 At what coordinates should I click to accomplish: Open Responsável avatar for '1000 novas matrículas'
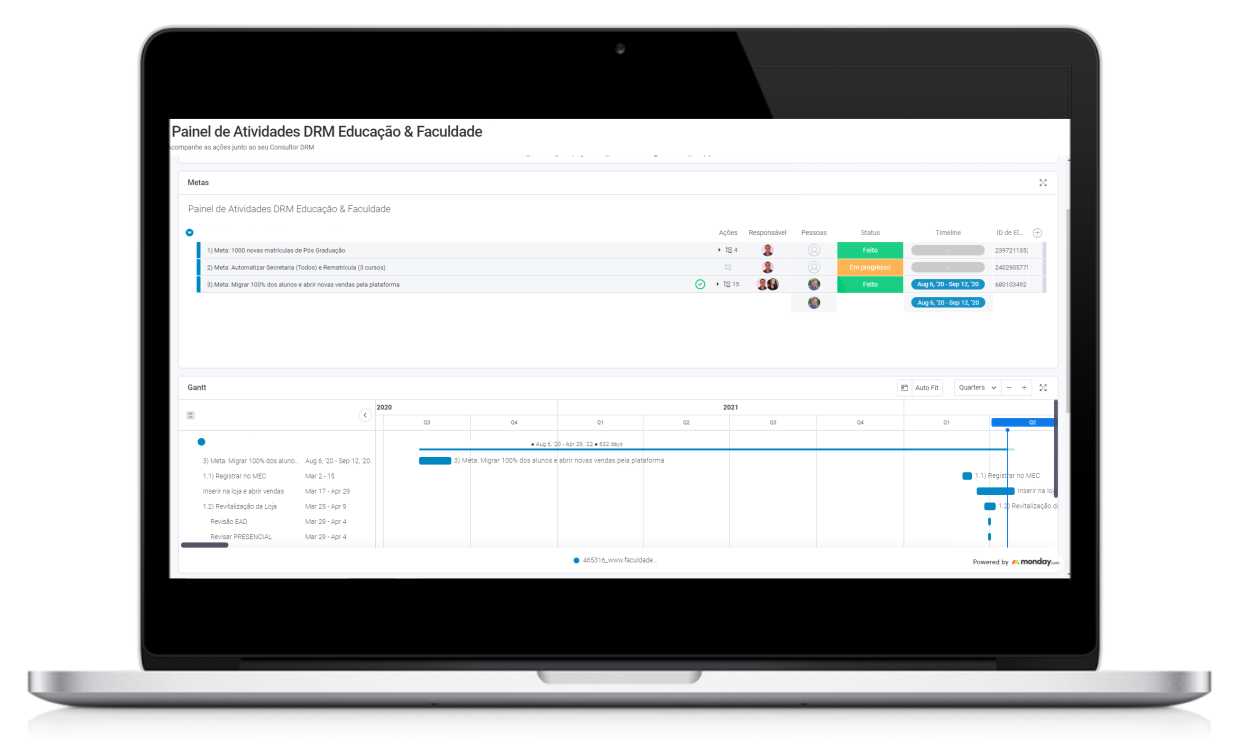point(767,250)
